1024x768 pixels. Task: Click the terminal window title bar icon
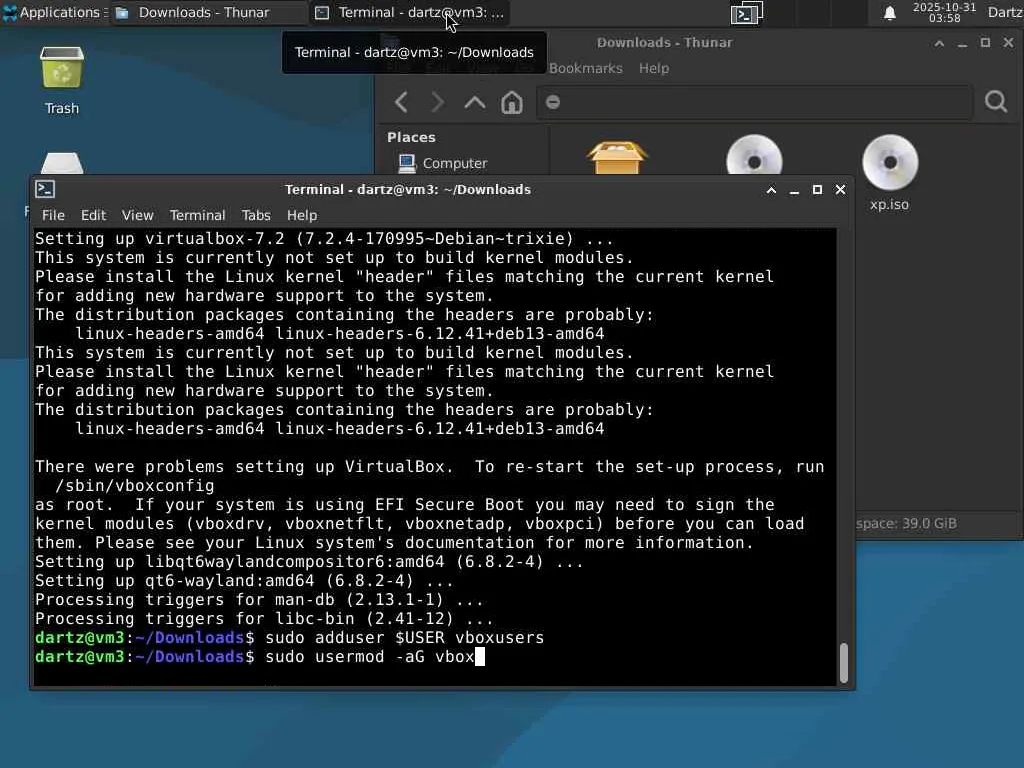(x=45, y=189)
